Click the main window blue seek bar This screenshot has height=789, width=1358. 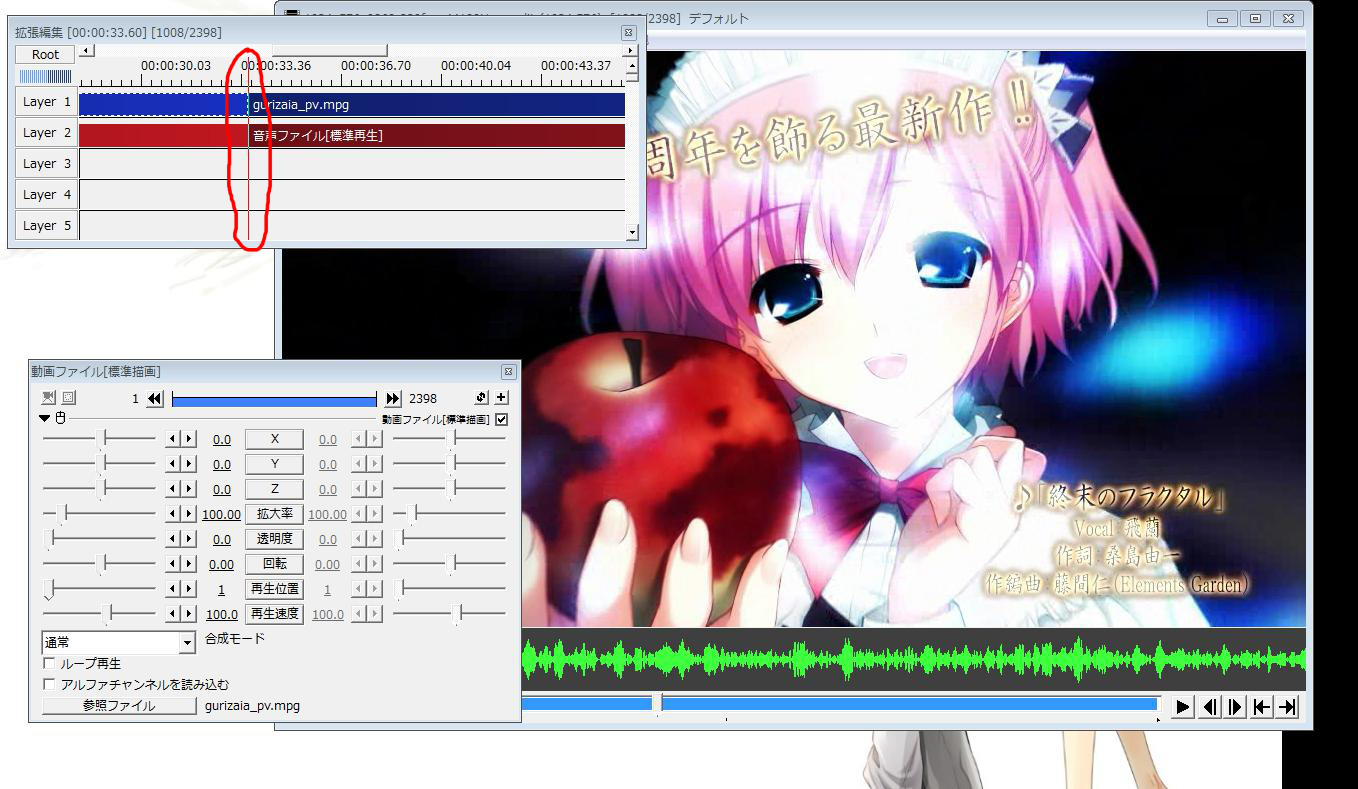(840, 704)
